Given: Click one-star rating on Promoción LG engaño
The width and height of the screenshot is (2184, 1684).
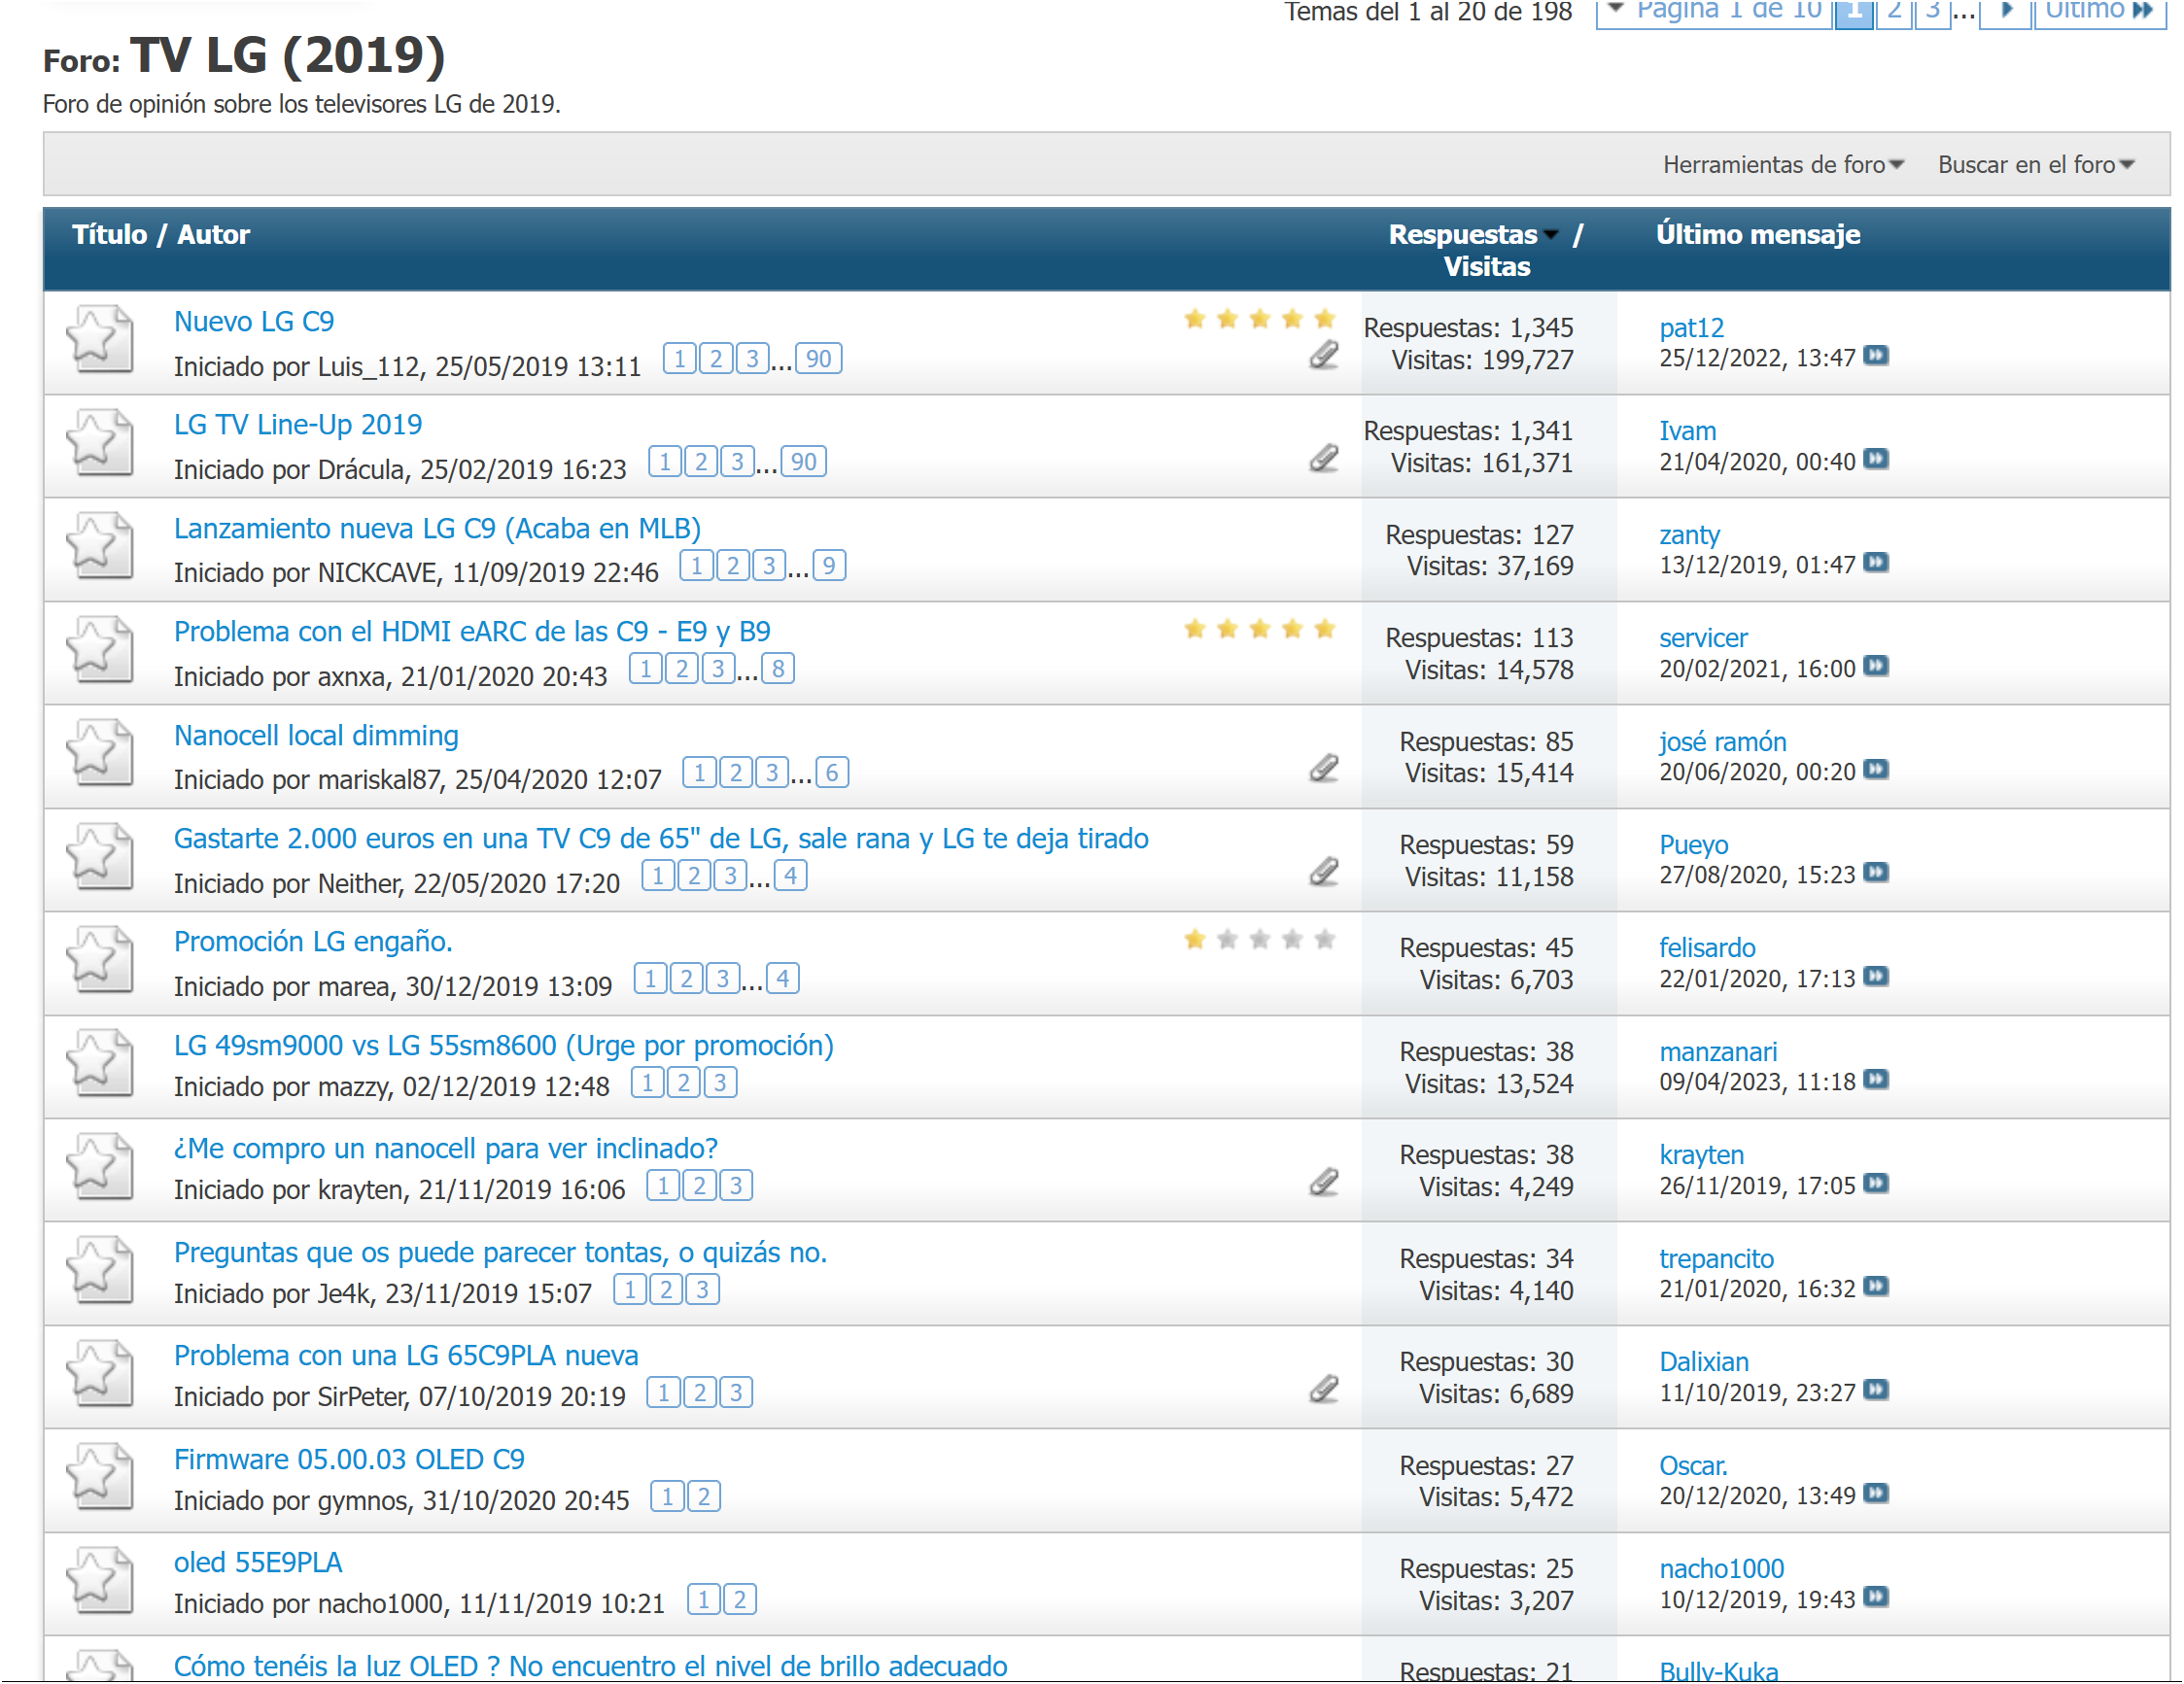Looking at the screenshot, I should click(x=1260, y=940).
